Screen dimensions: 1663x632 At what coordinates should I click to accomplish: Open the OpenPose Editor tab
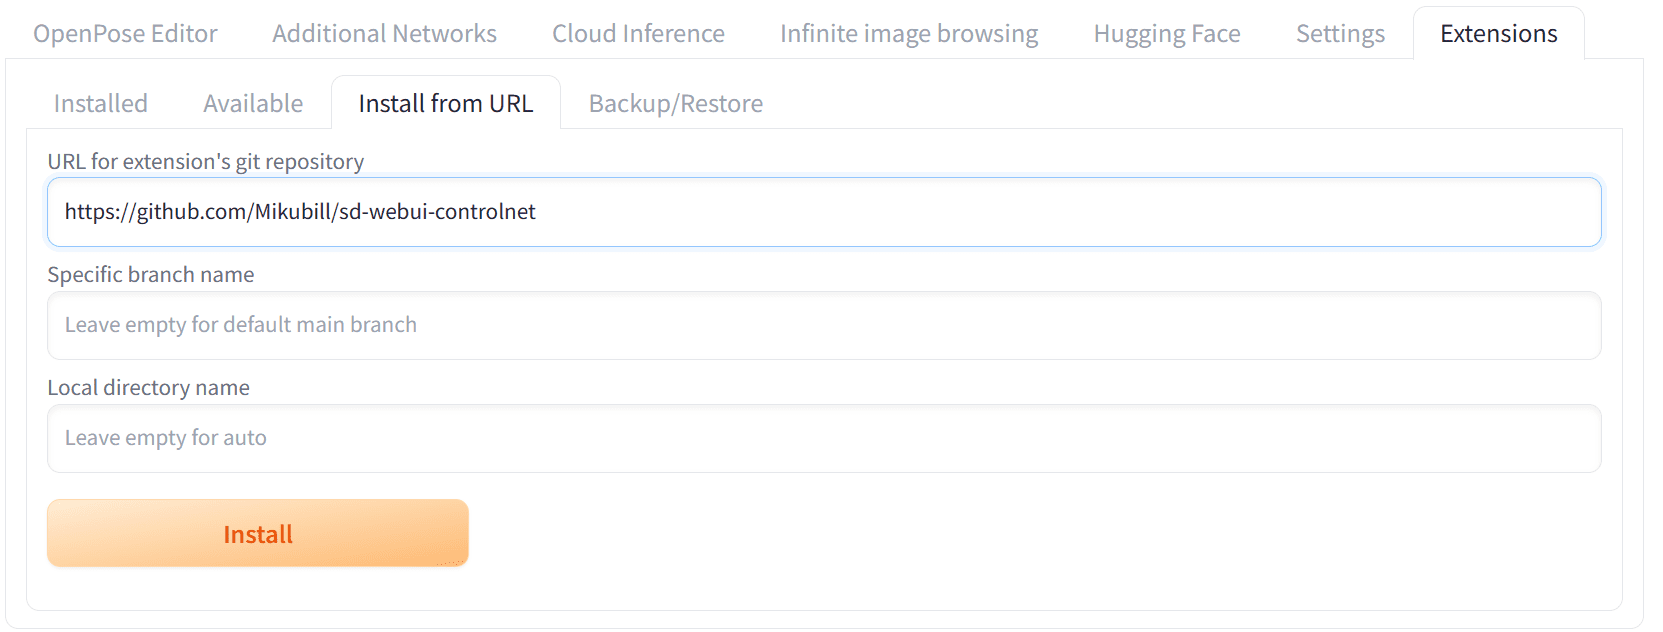point(125,34)
